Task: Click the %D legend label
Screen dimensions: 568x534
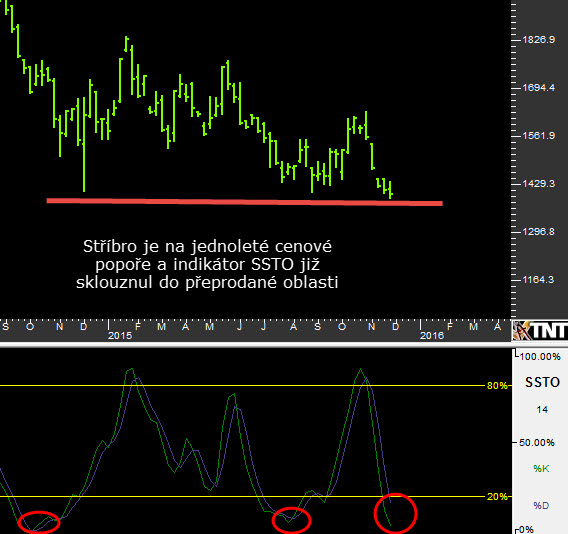Action: click(x=541, y=505)
